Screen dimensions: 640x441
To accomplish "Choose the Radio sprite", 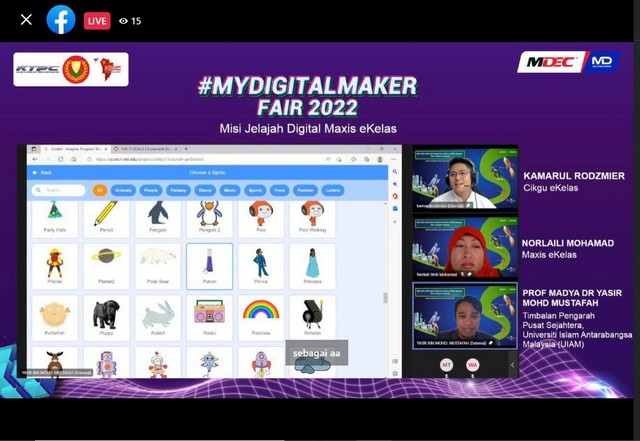I will 209,316.
